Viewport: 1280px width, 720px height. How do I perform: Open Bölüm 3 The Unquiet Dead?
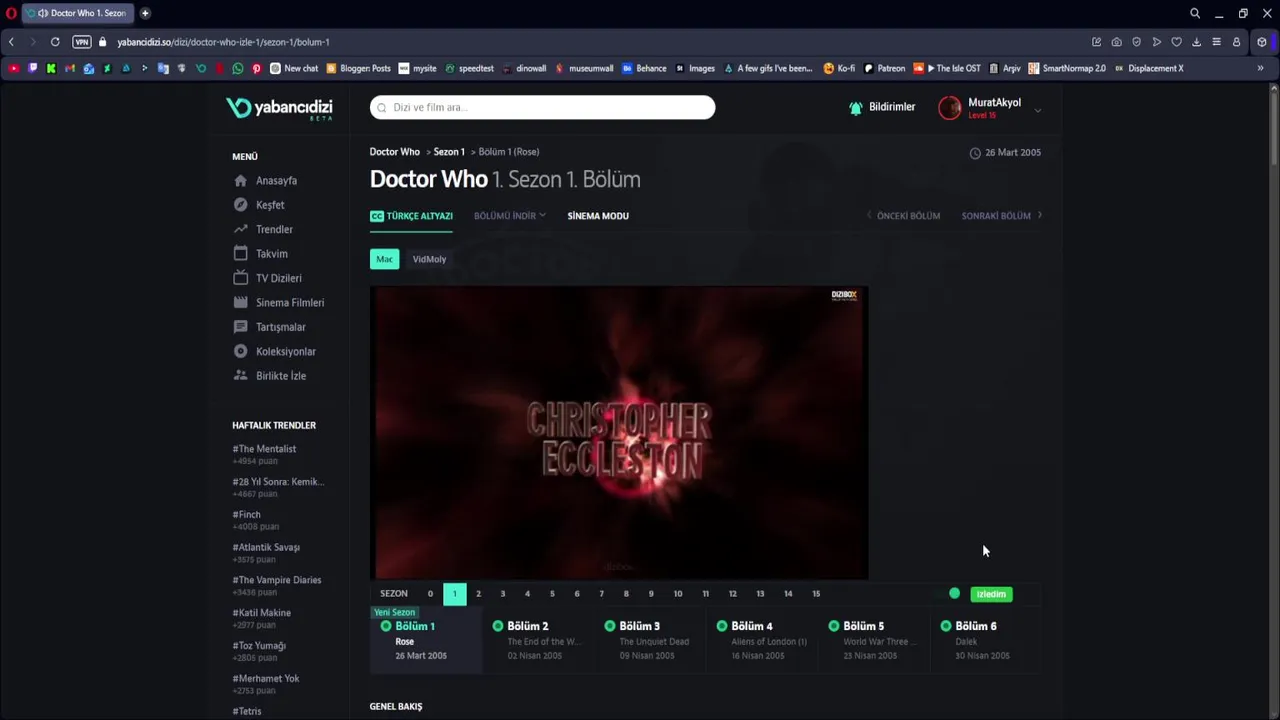tap(648, 640)
